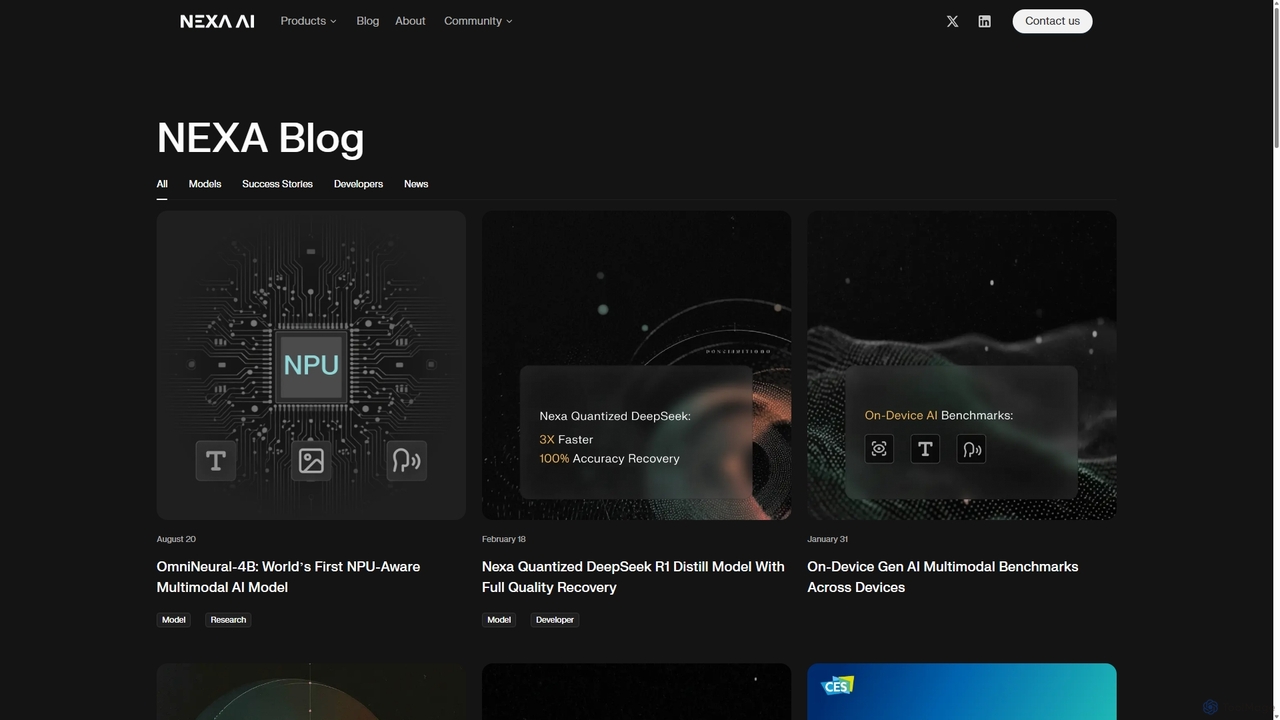Click the January 31 date text
Screen dimensions: 1280x720
coord(827,539)
